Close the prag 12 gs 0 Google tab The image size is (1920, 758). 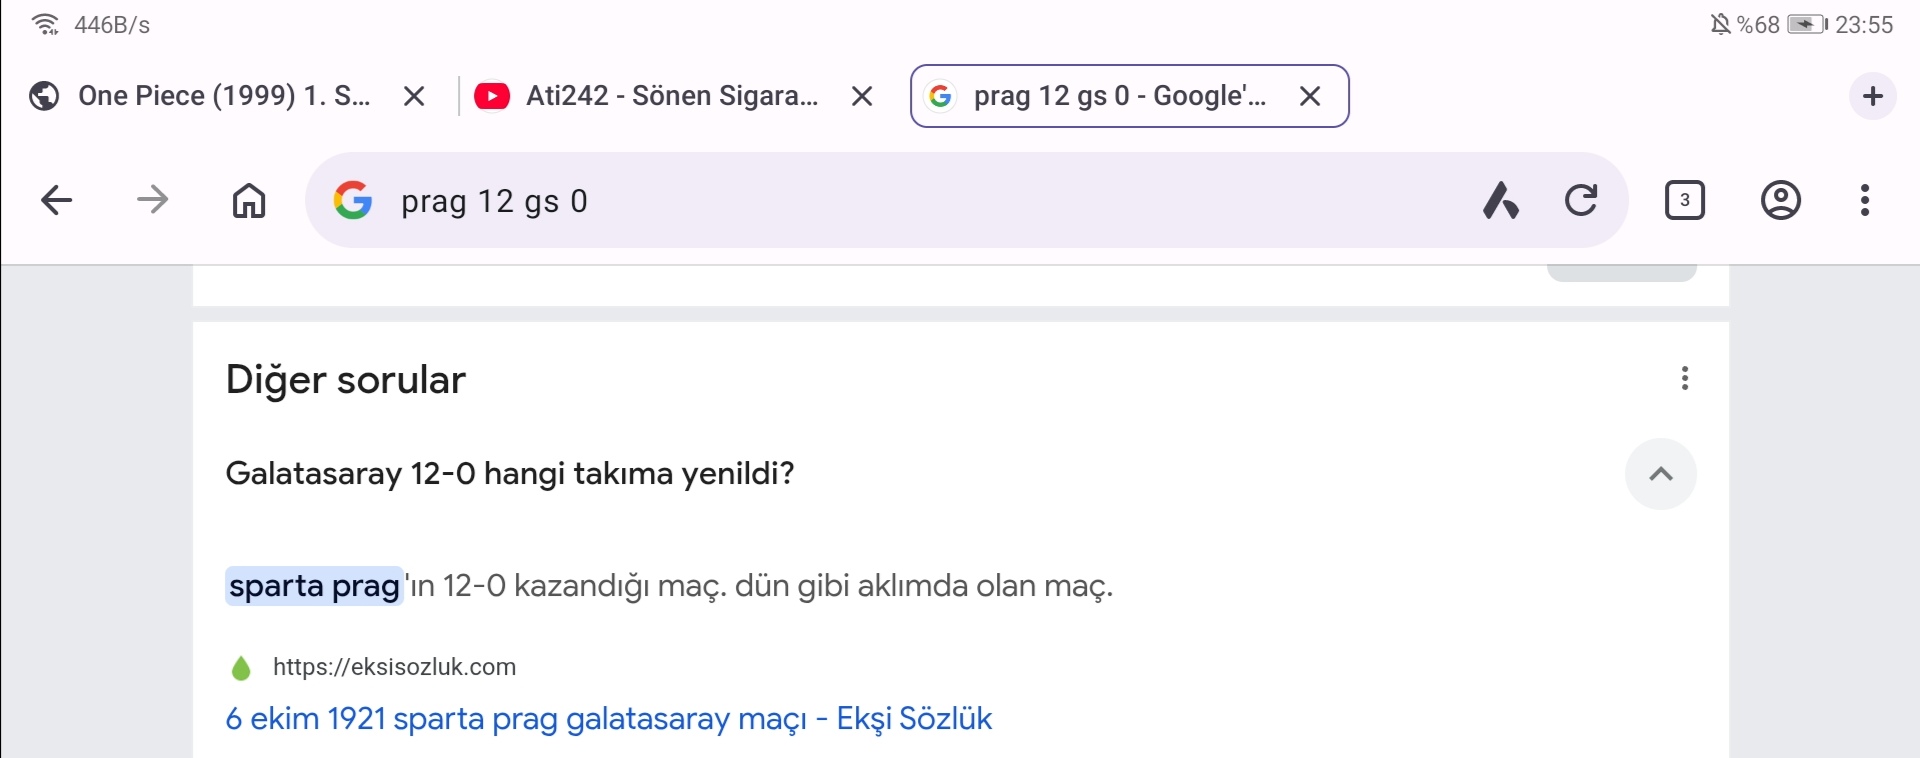(x=1310, y=96)
